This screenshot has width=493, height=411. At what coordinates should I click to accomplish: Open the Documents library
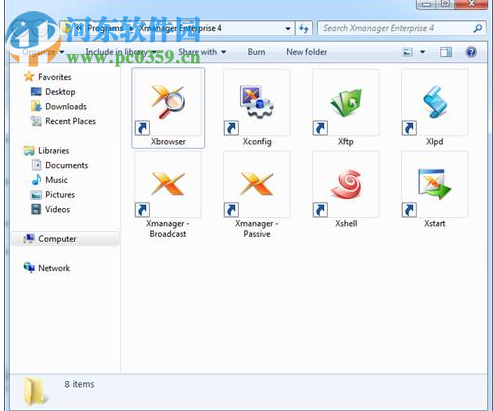pyautogui.click(x=59, y=165)
